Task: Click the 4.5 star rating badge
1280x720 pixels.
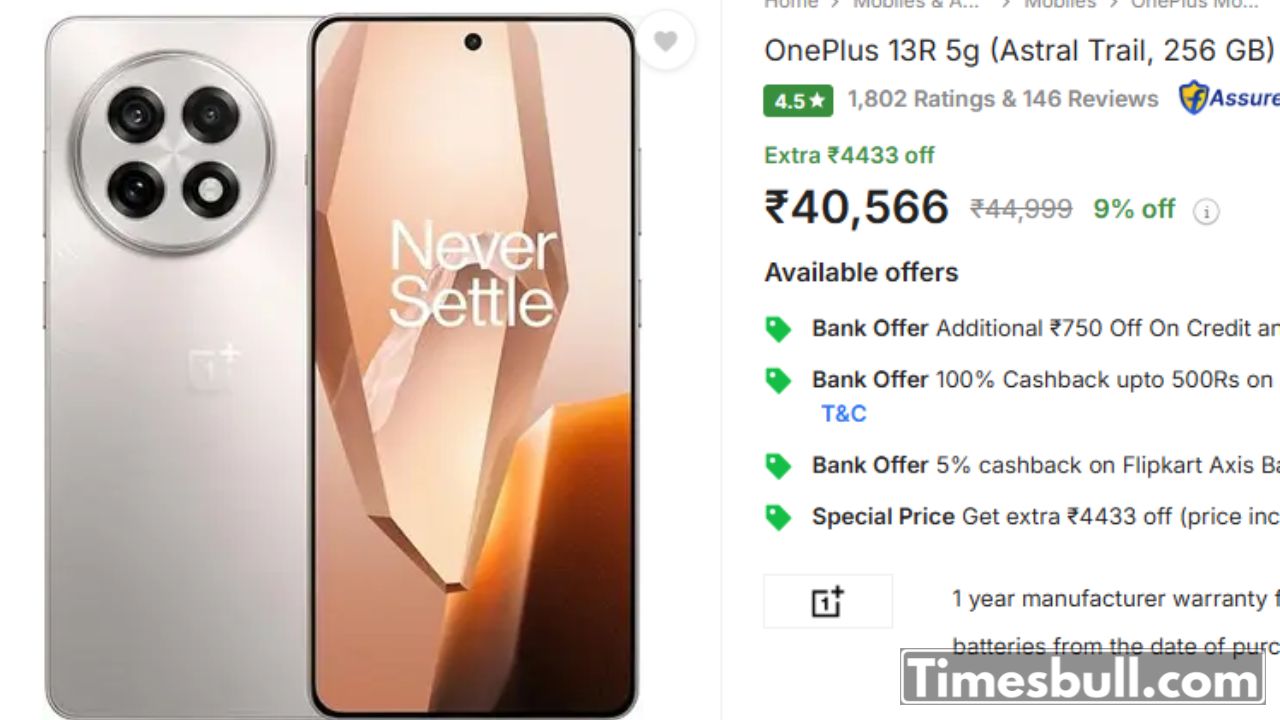Action: [798, 100]
